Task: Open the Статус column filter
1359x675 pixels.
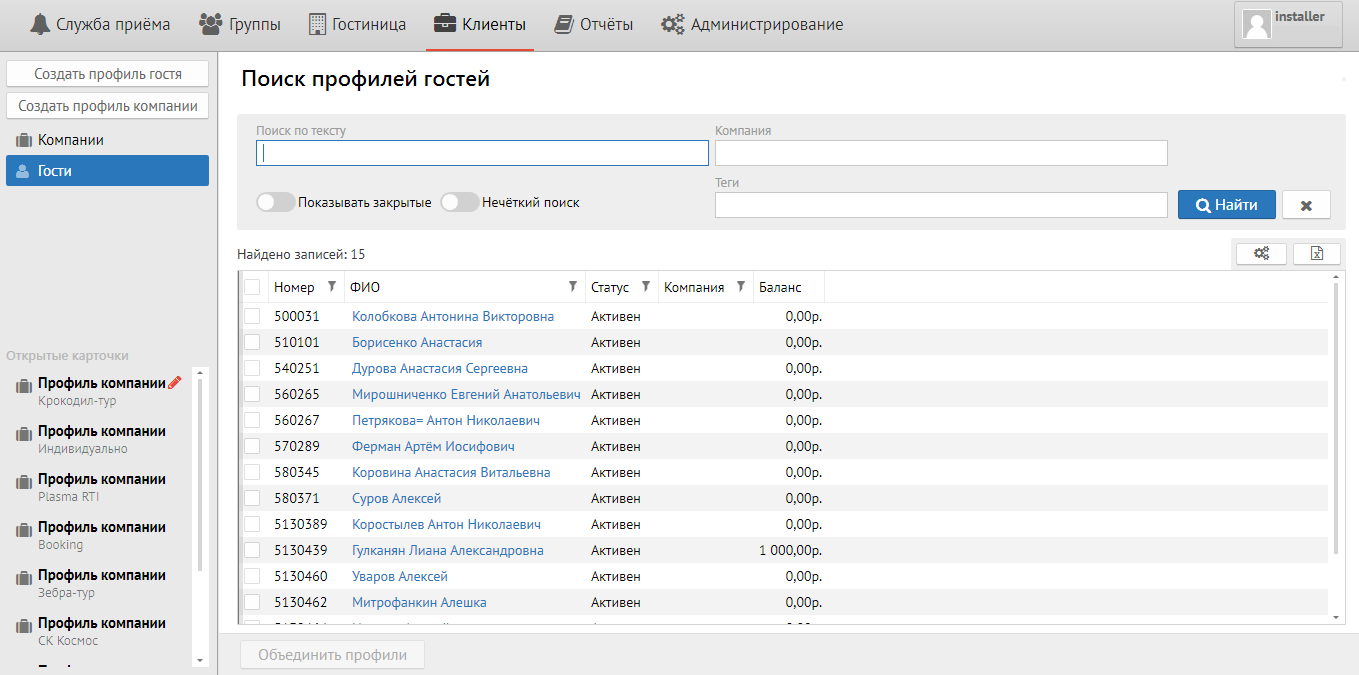Action: tap(646, 287)
